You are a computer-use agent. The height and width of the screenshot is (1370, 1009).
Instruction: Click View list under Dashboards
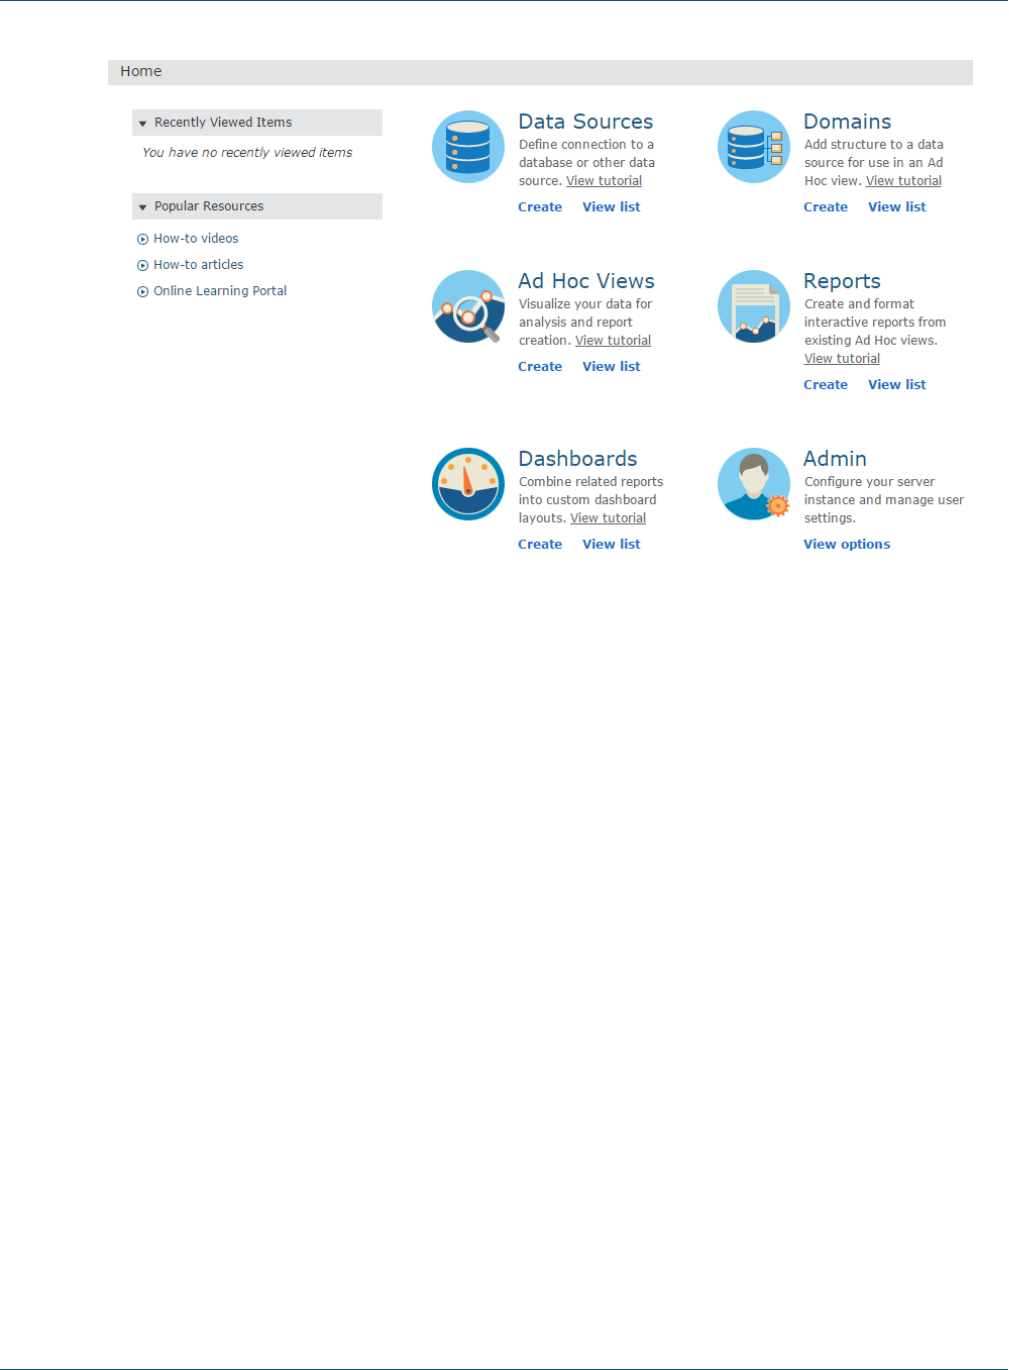click(x=611, y=544)
